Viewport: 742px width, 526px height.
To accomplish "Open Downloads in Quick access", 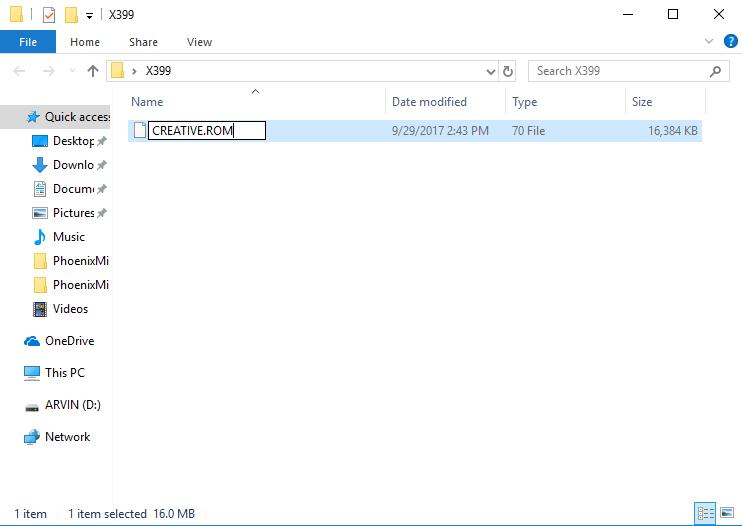I will pos(72,165).
